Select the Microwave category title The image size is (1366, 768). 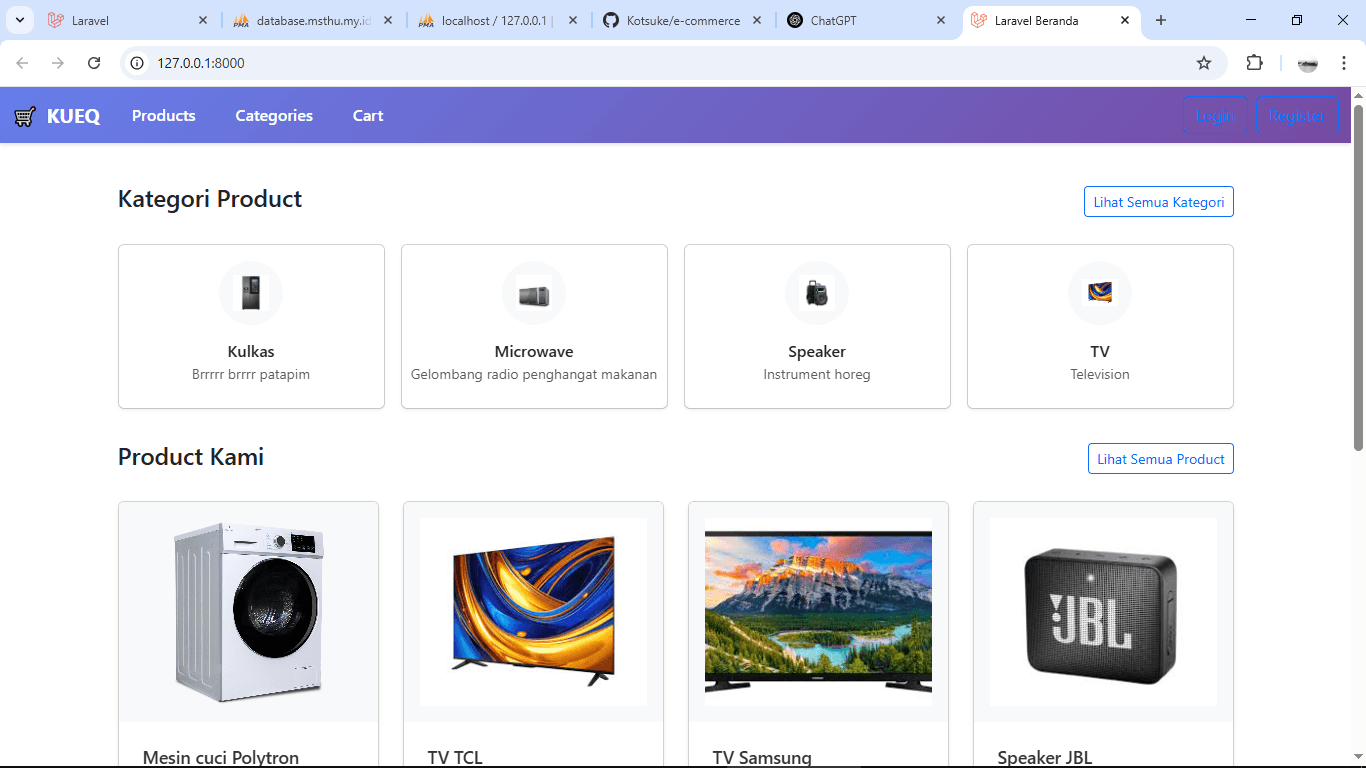[534, 352]
